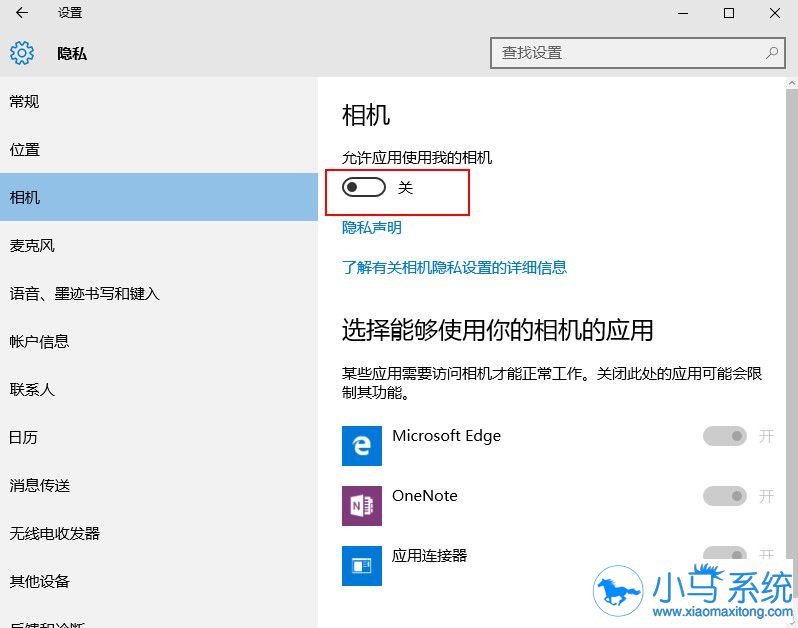Open the 帐户信息 privacy category
Screen dimensions: 798x628
tap(159, 341)
